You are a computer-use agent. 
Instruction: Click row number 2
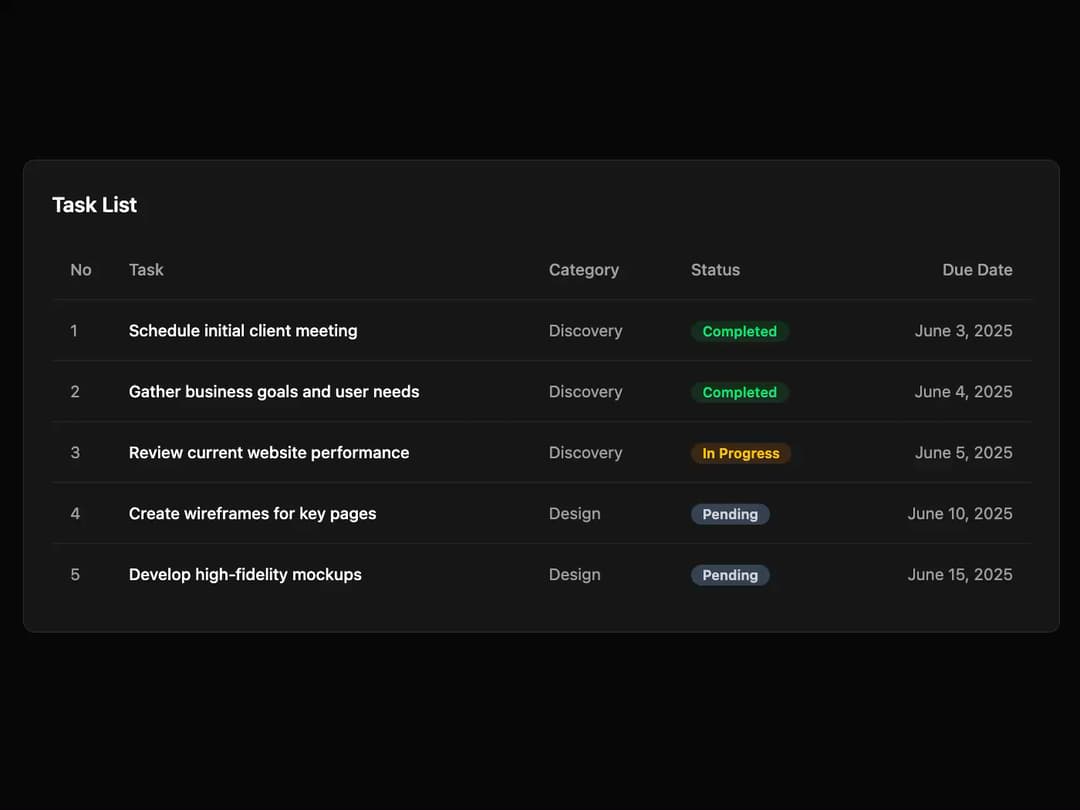coord(75,391)
